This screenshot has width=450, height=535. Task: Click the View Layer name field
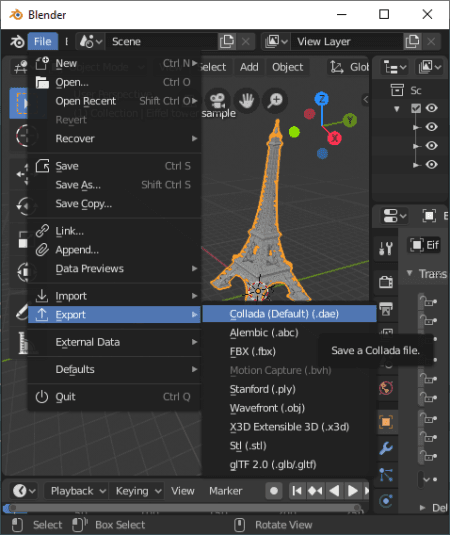coord(347,42)
